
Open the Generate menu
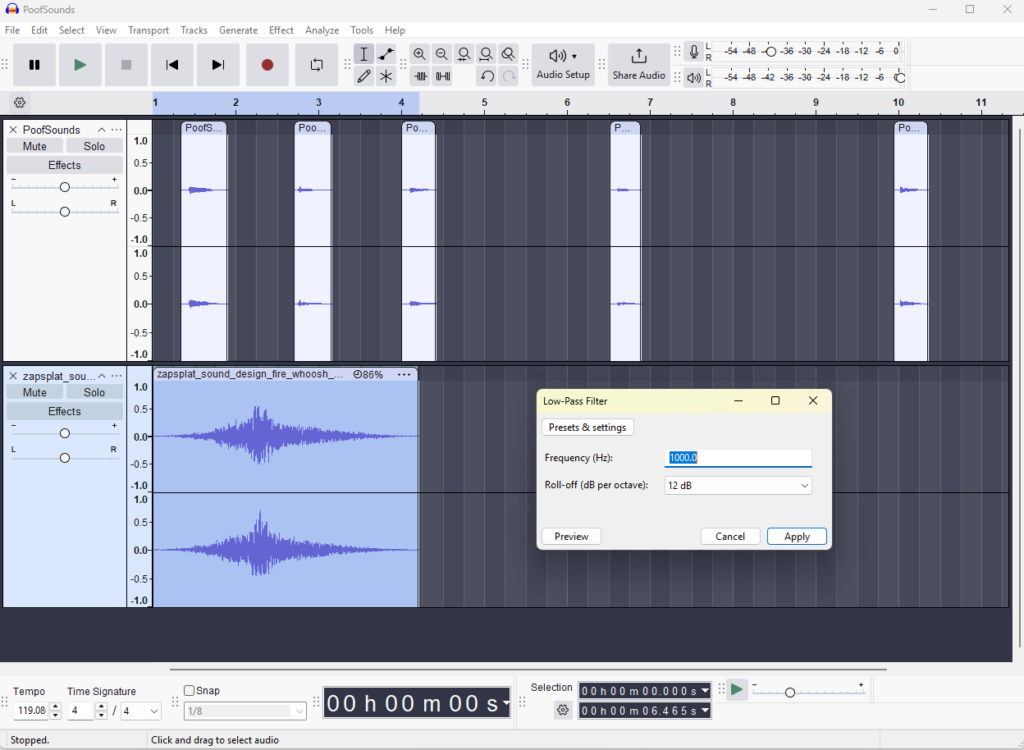(x=238, y=30)
